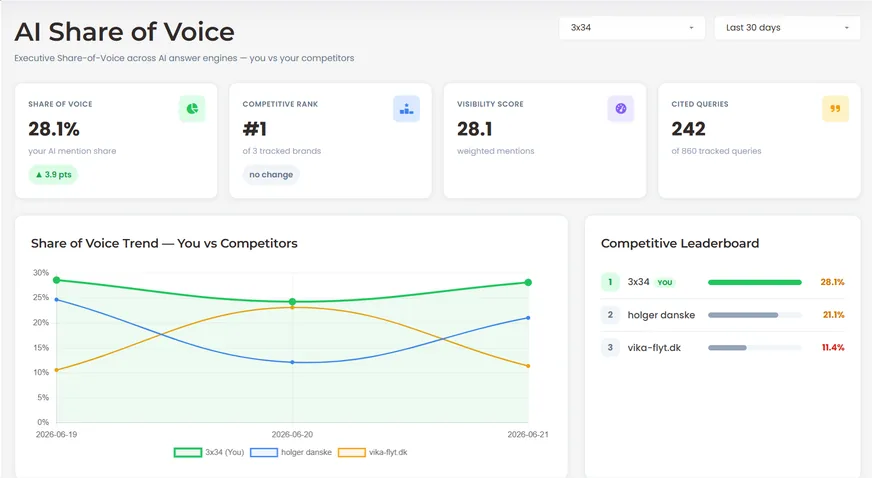Open the Last 30 days date range dropdown
Screen dimensions: 872x478
coord(787,28)
